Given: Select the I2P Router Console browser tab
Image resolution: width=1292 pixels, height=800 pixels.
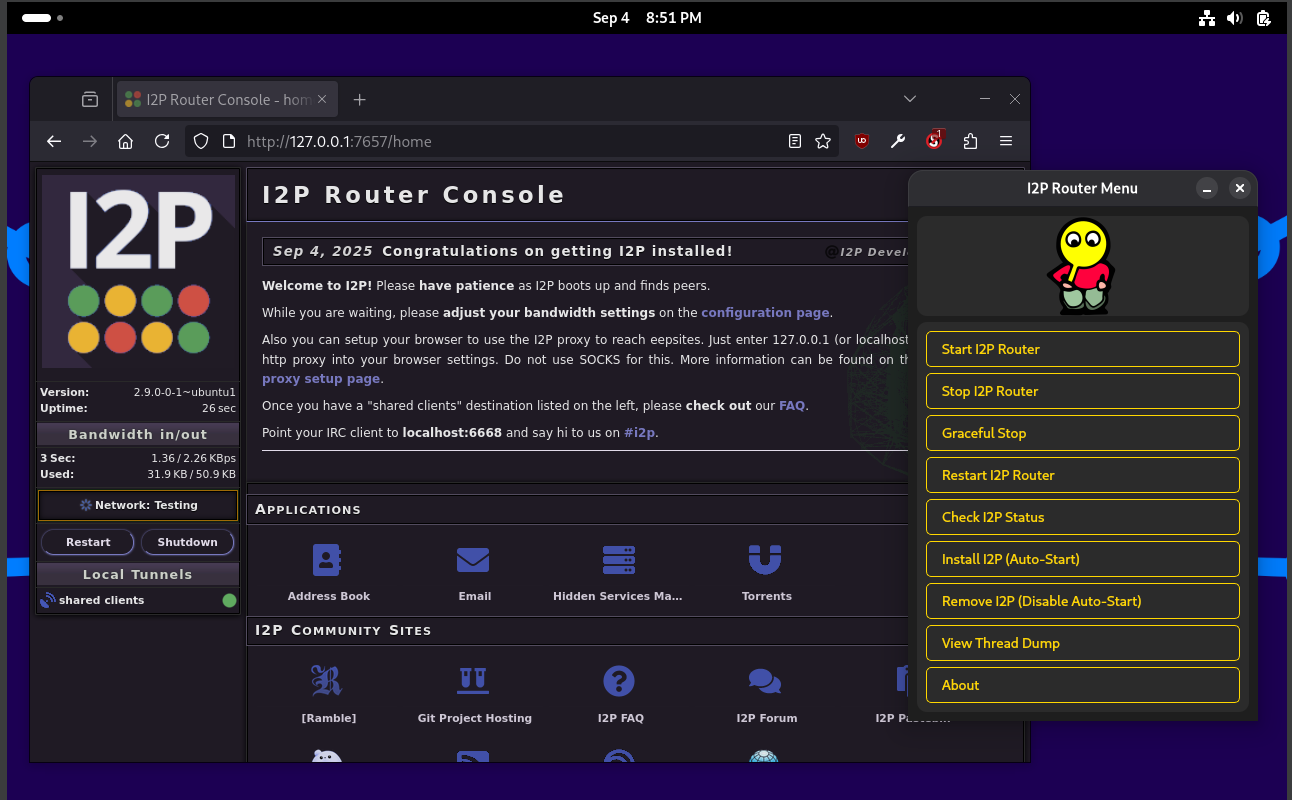Looking at the screenshot, I should tap(227, 99).
